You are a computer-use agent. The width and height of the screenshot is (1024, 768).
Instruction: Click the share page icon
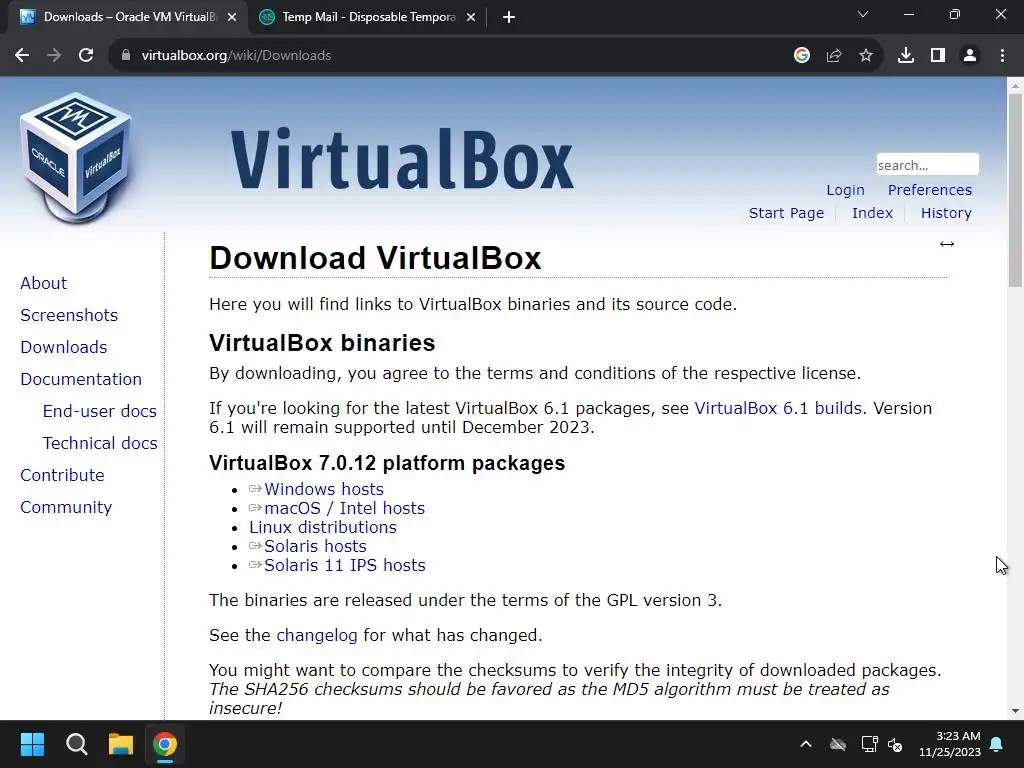point(834,56)
